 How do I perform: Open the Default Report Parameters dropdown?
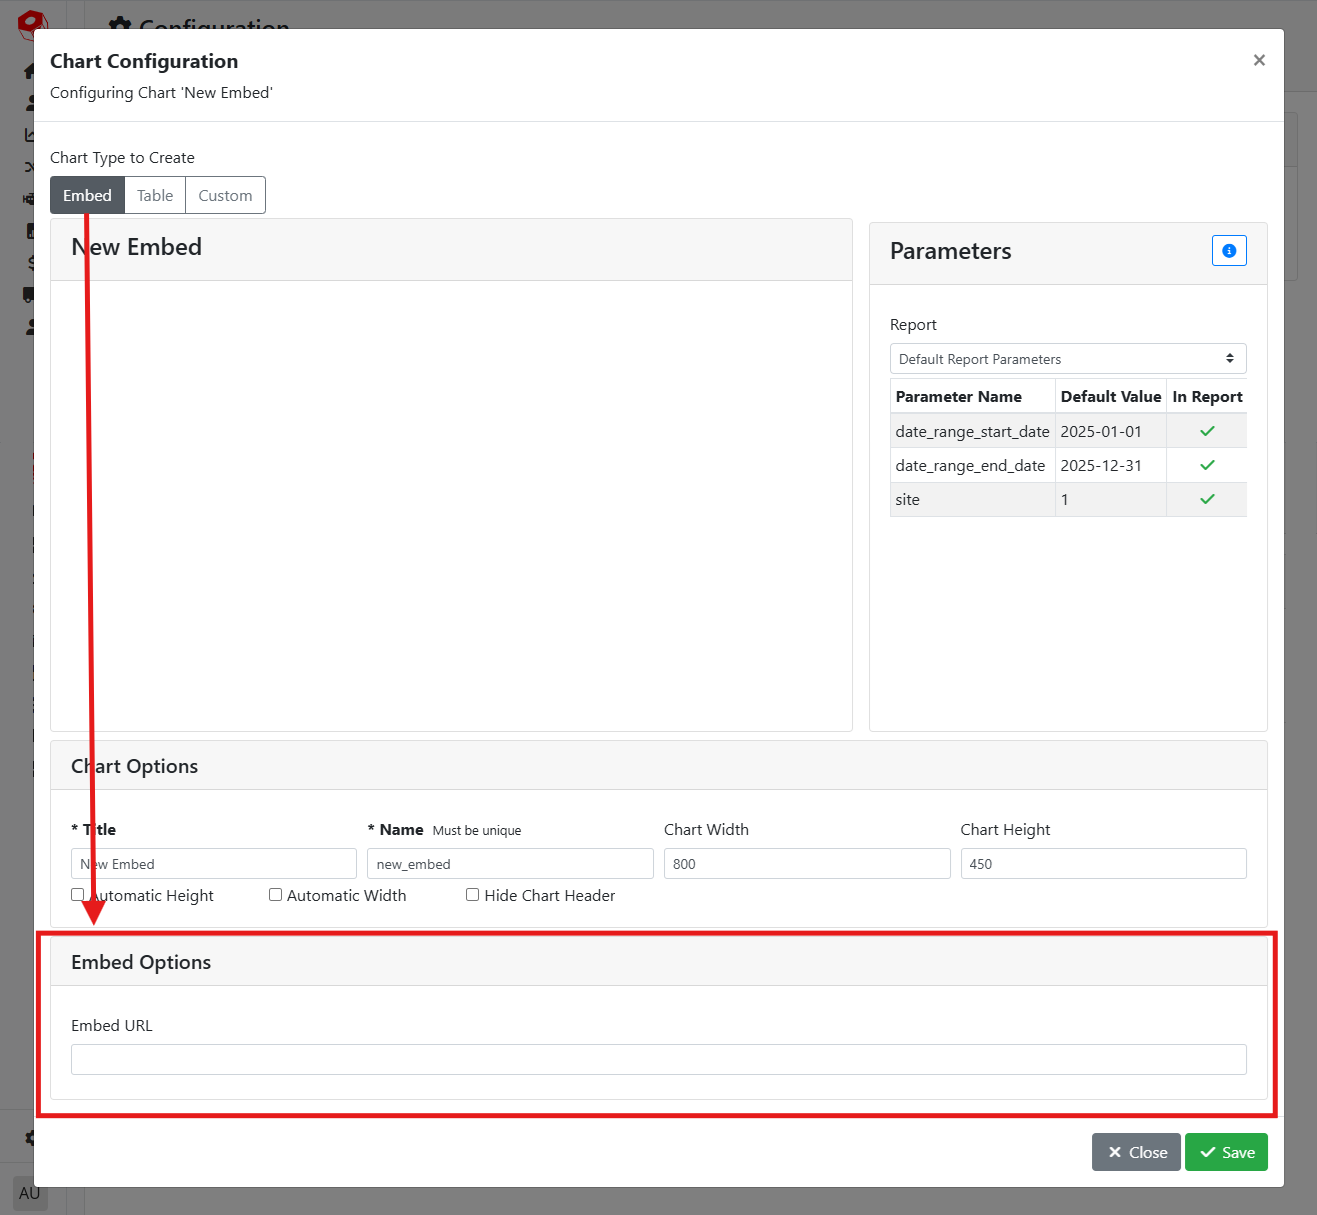coord(1067,359)
